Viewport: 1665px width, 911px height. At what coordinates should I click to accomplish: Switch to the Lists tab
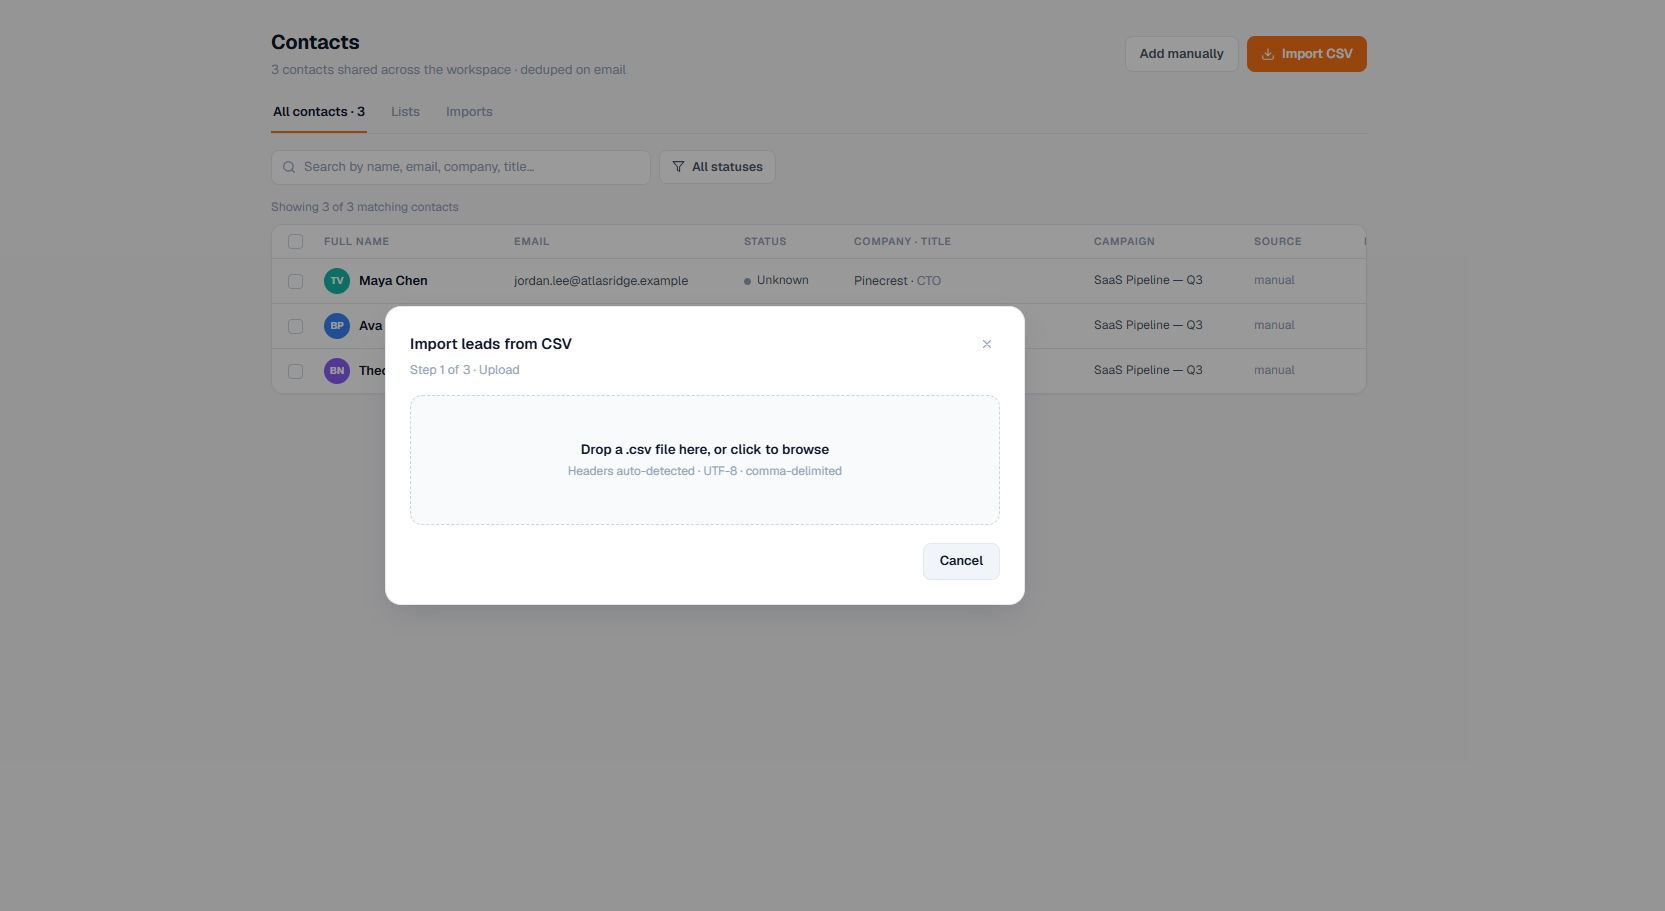coord(405,112)
